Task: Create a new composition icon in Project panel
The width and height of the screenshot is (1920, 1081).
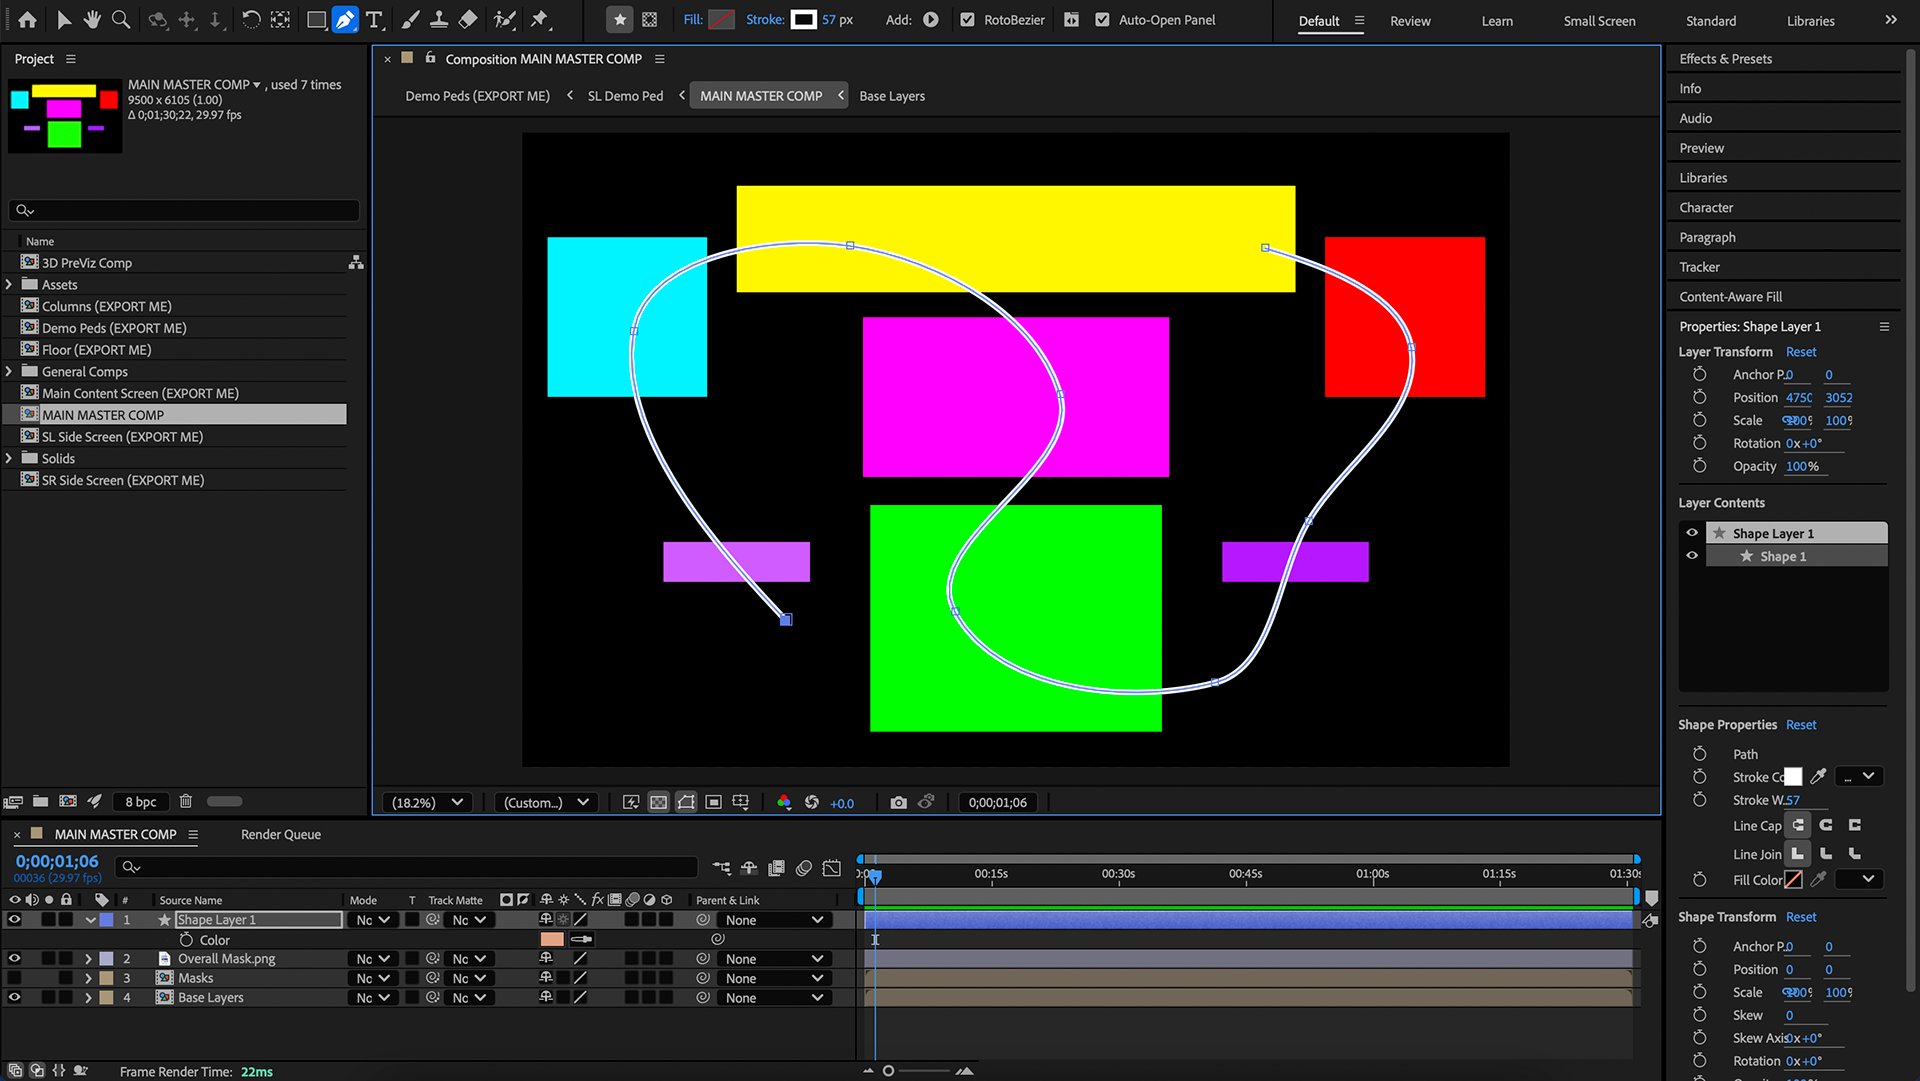Action: [67, 801]
